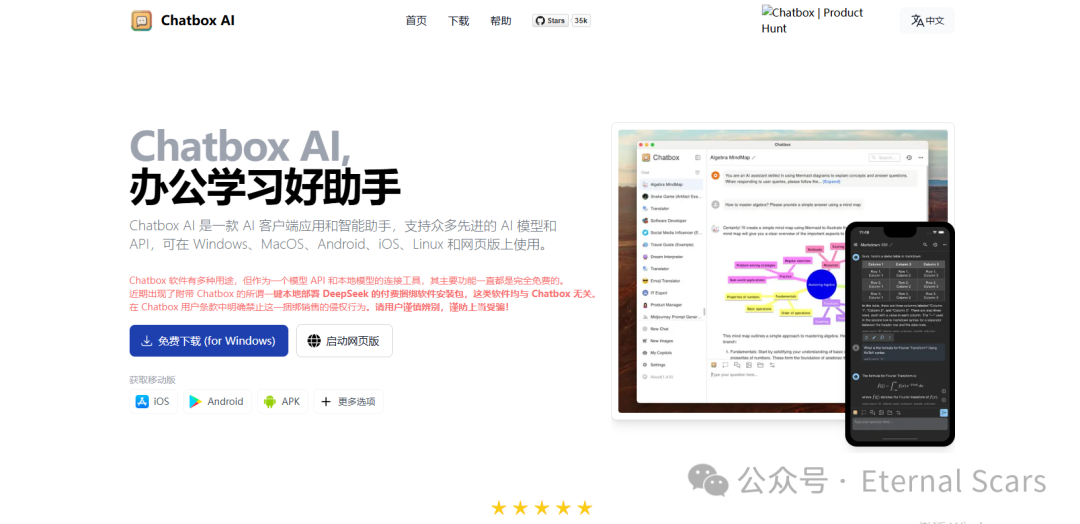This screenshot has width=1080, height=524.
Task: Click the Chatbox logo inside the app preview sidebar
Action: 646,158
